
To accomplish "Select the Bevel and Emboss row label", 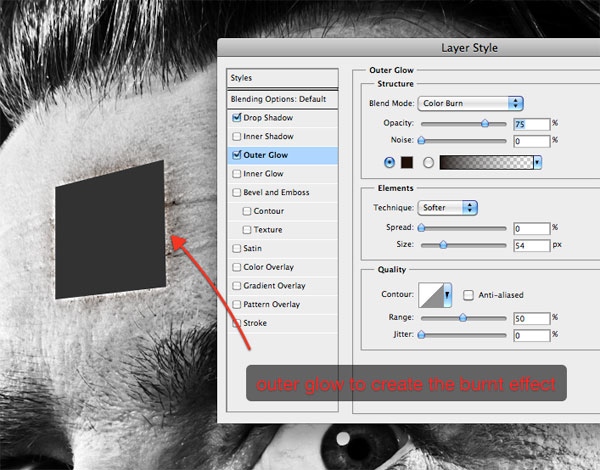I will 276,192.
